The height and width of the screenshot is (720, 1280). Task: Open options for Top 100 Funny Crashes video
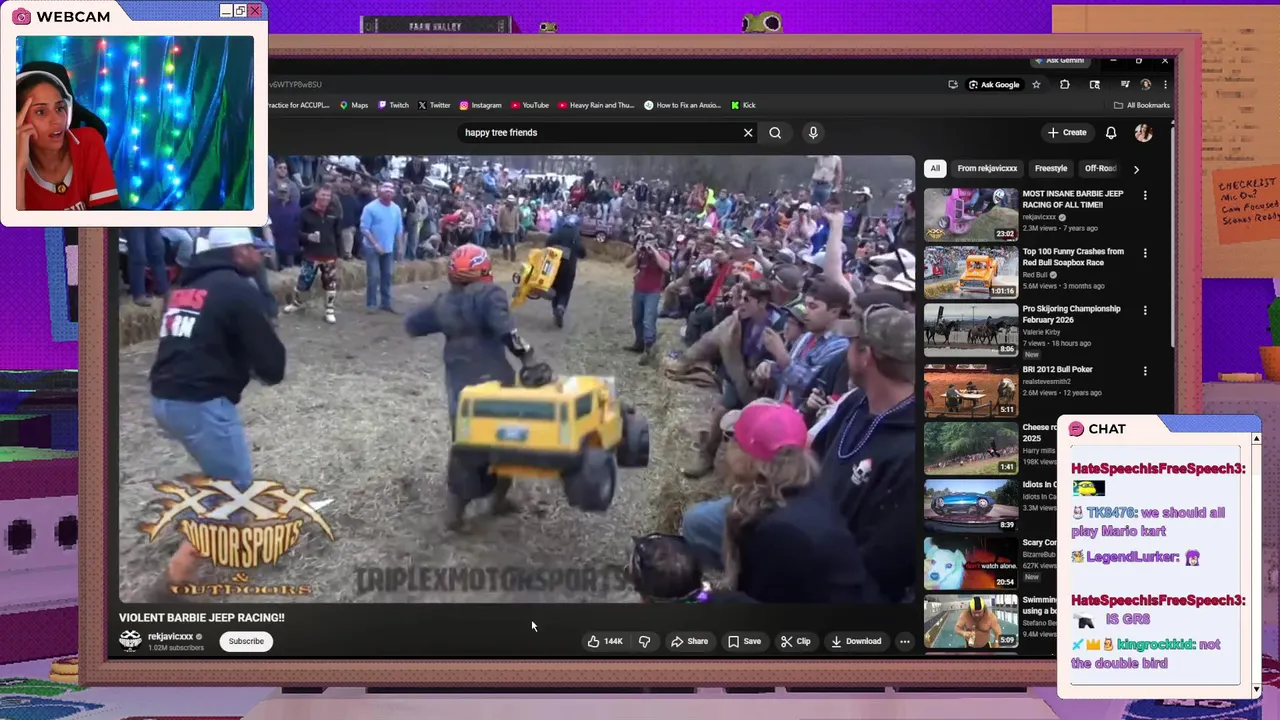coord(1145,253)
